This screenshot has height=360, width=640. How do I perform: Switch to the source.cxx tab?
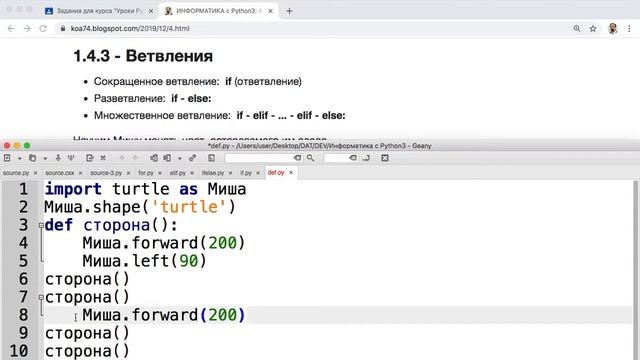coord(60,173)
